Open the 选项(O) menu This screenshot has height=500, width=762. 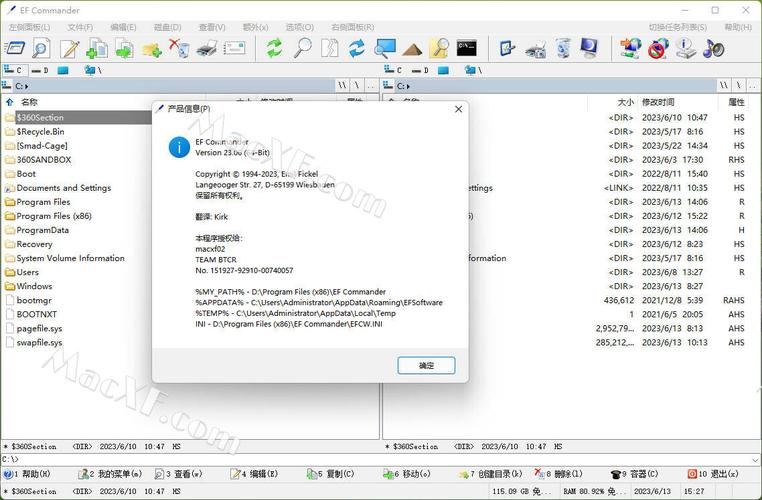point(300,27)
